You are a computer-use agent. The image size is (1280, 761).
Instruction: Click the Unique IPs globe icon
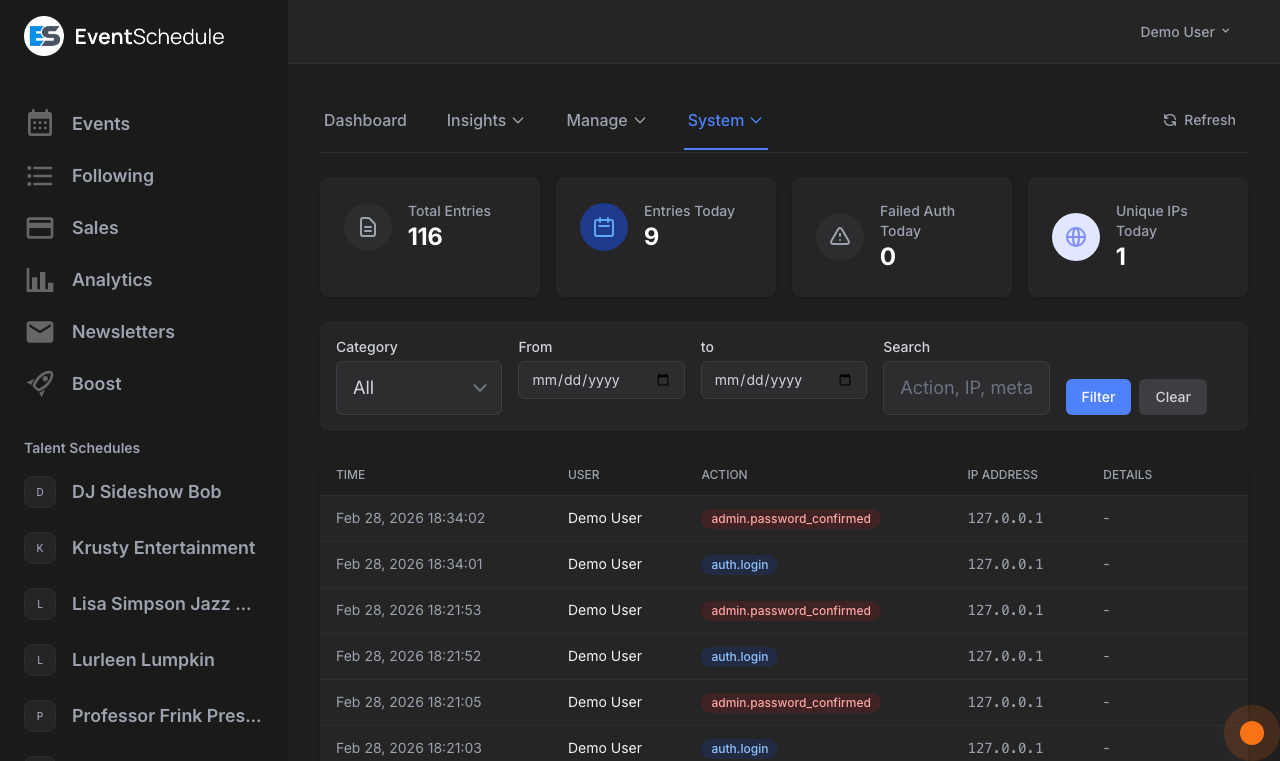pos(1076,237)
